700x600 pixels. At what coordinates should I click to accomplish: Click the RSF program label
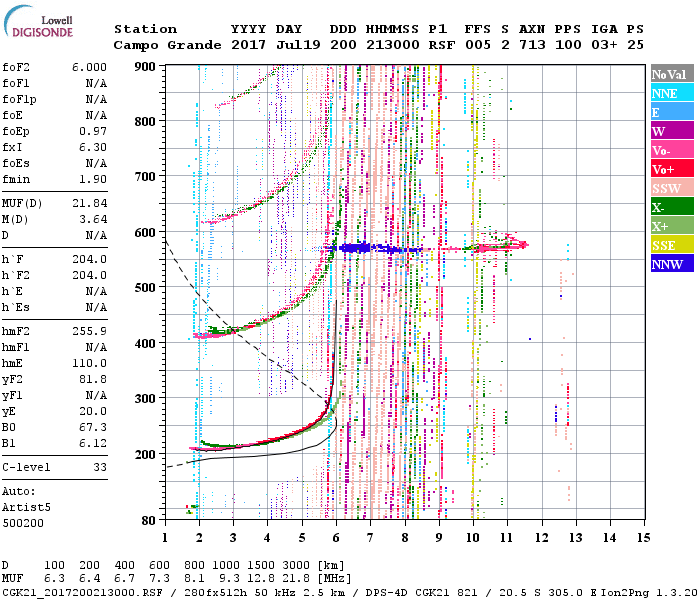click(x=442, y=45)
